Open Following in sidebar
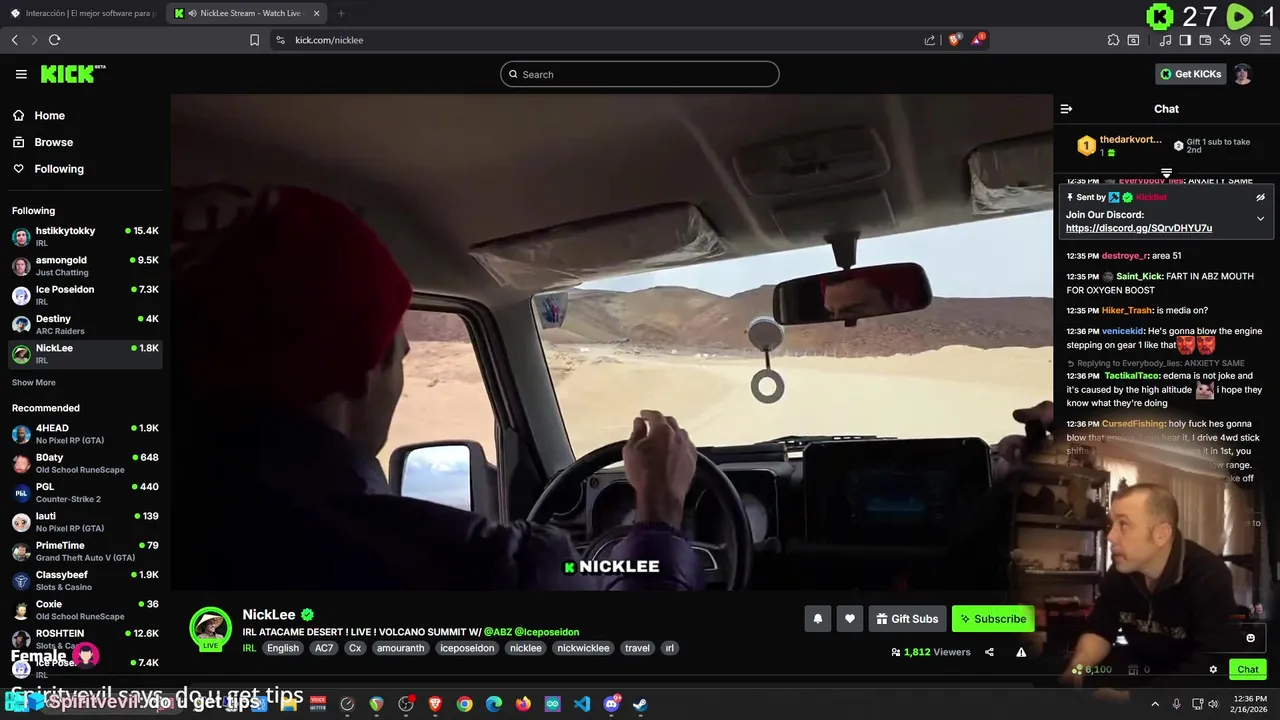1280x720 pixels. (85, 169)
